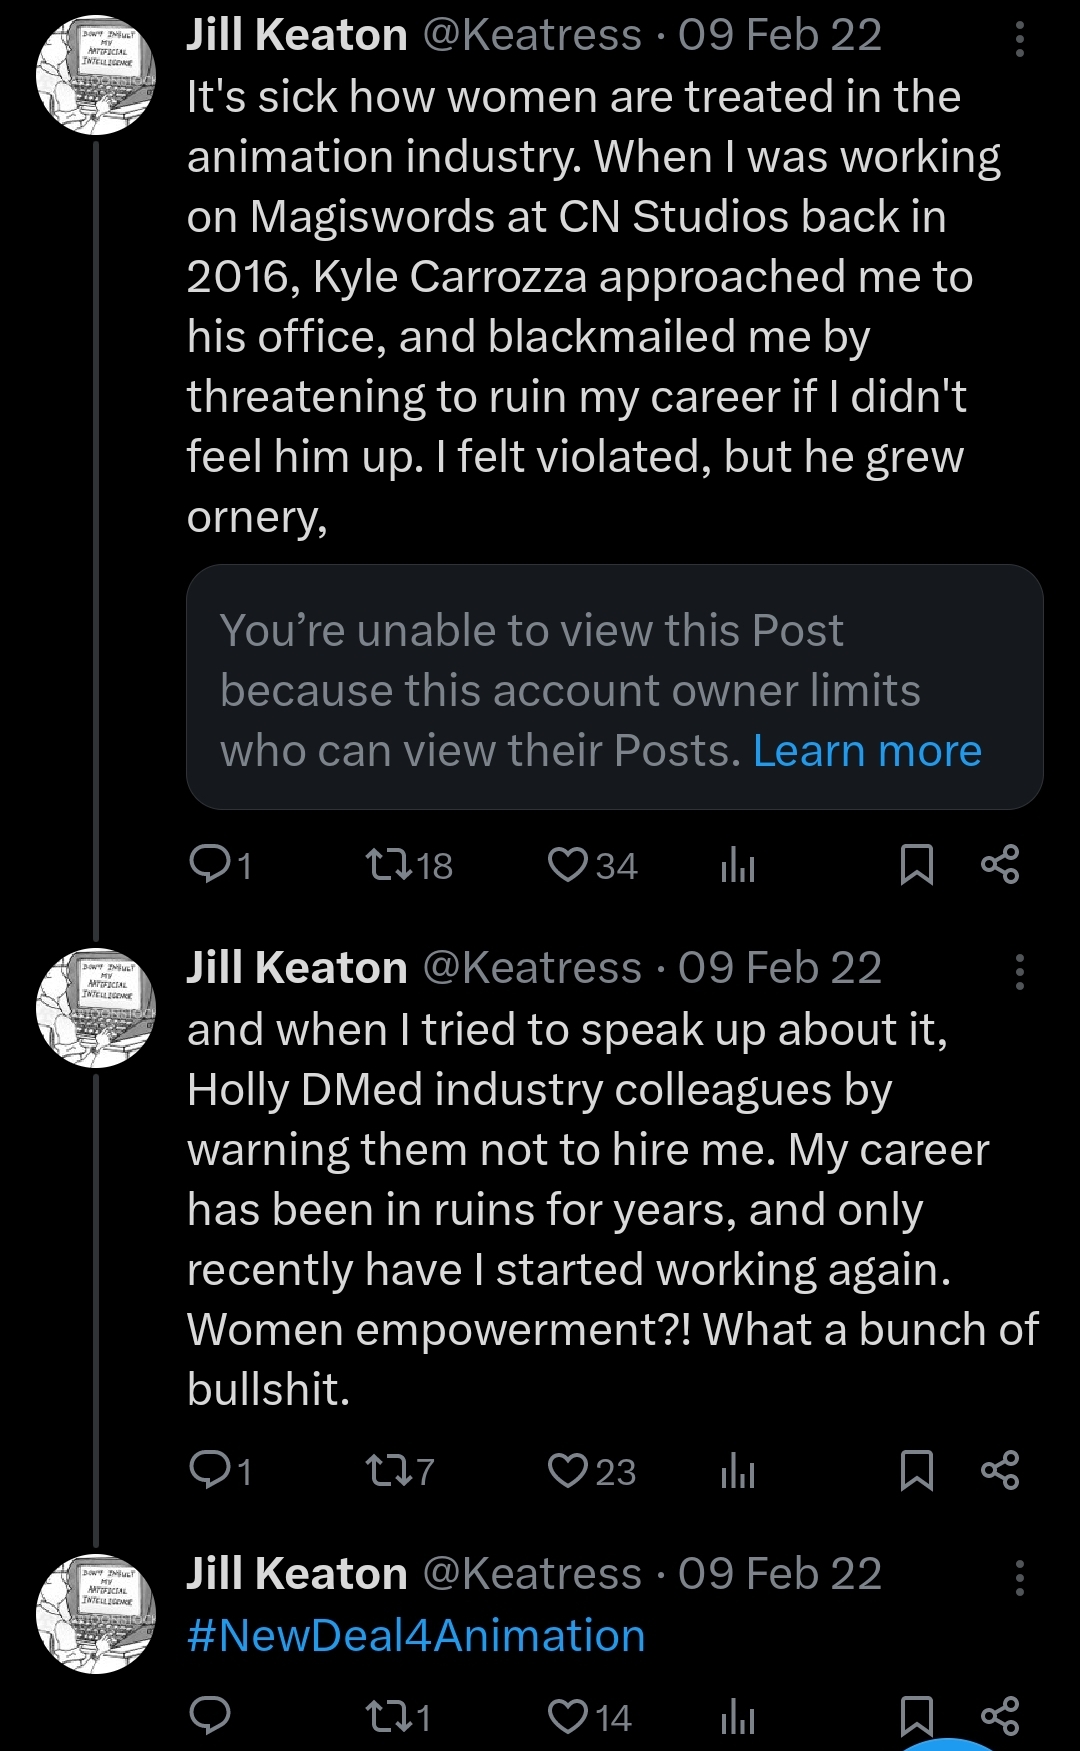Open replies on the first Magiswords post
The image size is (1080, 1751).
pos(220,865)
